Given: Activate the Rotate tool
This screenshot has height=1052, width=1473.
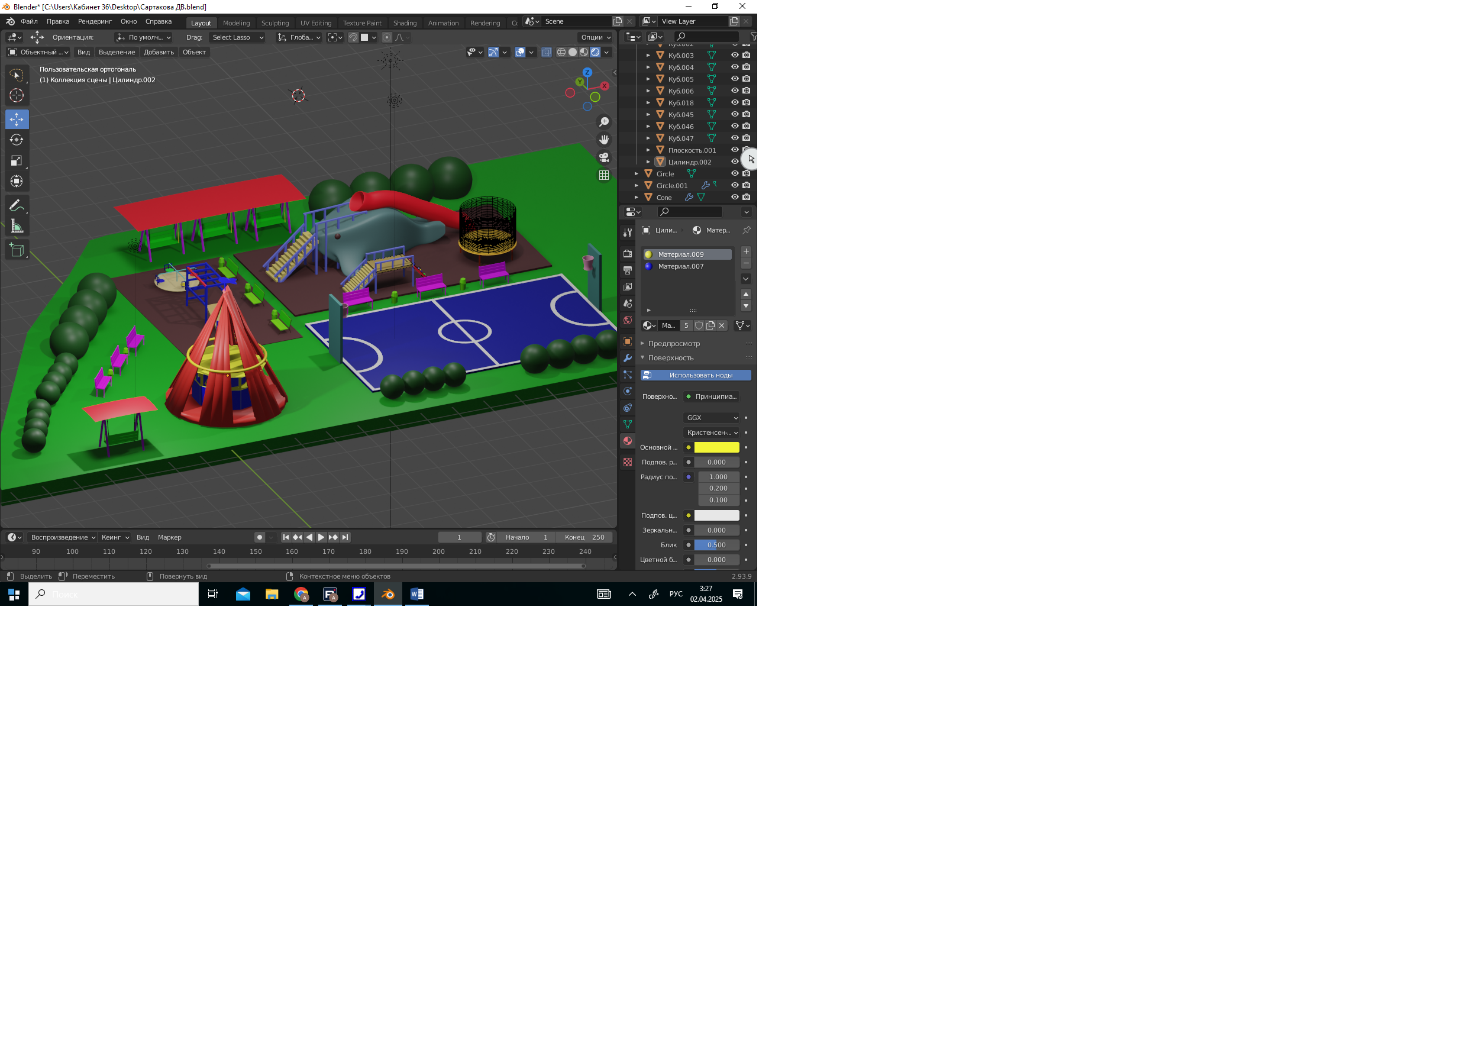Looking at the screenshot, I should click(x=17, y=140).
